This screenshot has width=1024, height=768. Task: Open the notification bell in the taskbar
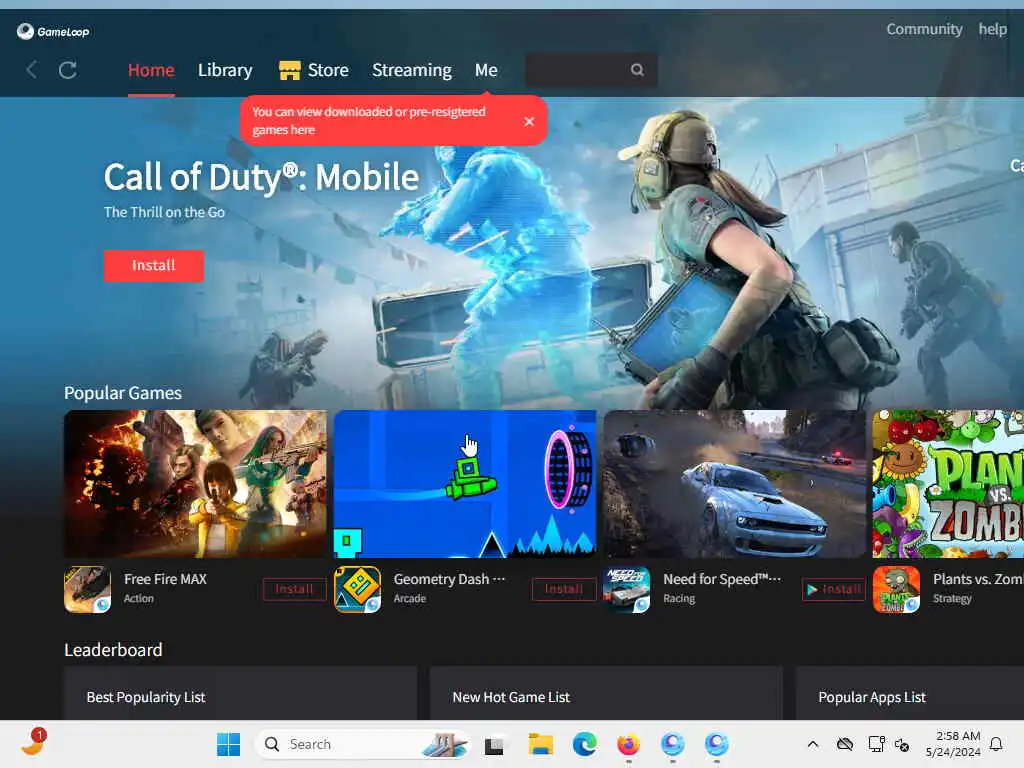pos(996,744)
